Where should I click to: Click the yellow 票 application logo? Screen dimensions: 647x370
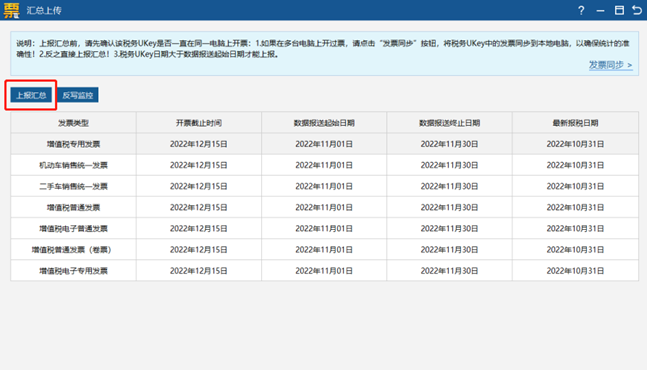click(12, 10)
